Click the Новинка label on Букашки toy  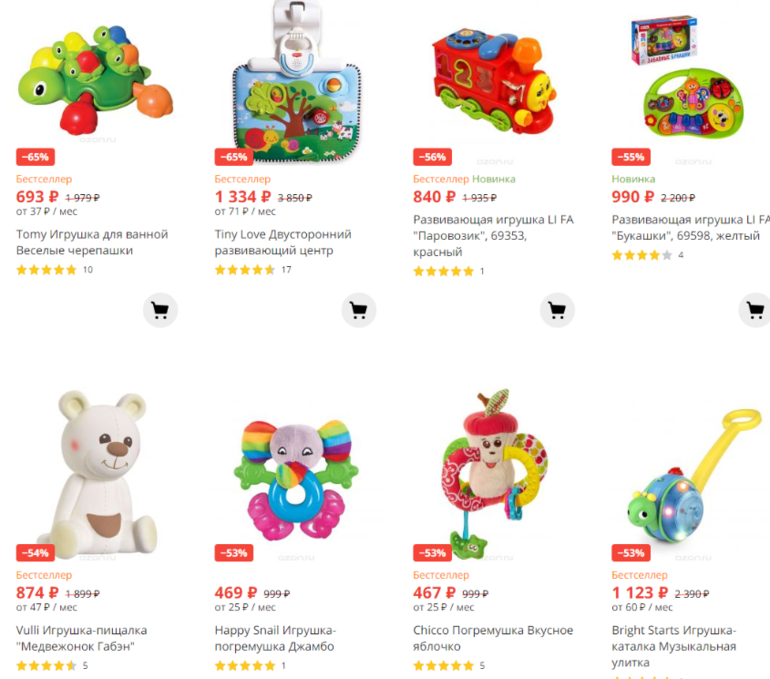click(633, 179)
